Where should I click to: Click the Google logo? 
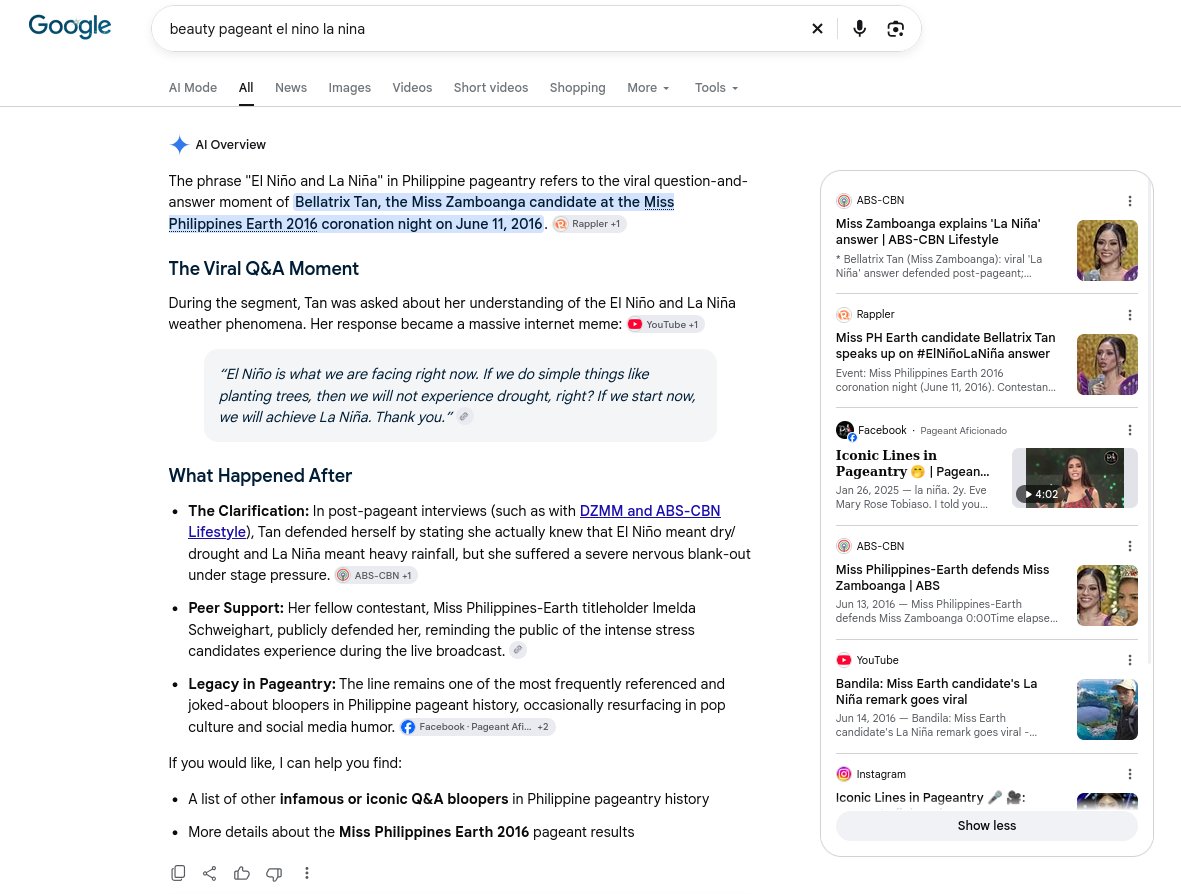click(69, 26)
